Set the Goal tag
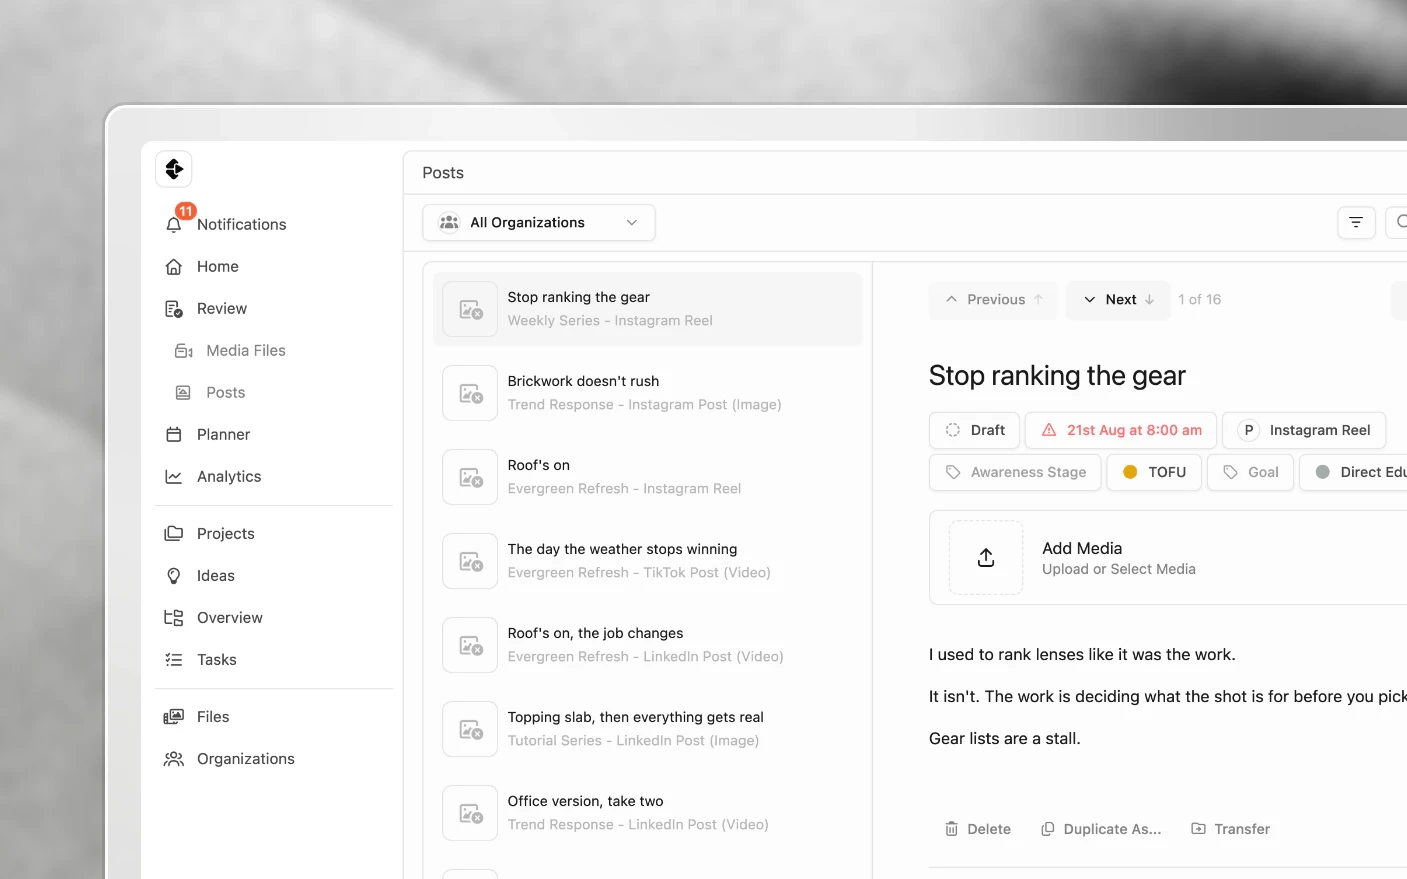Viewport: 1407px width, 879px height. 1251,473
